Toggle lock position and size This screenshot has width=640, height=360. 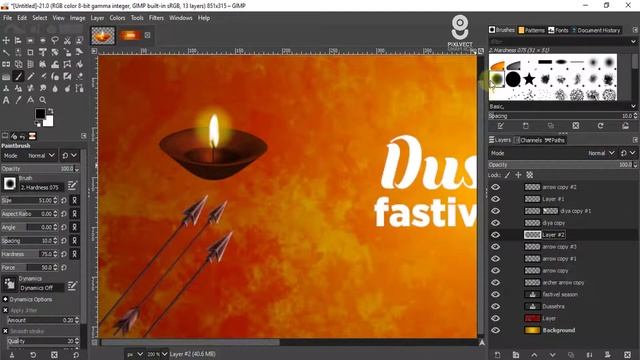[x=518, y=175]
